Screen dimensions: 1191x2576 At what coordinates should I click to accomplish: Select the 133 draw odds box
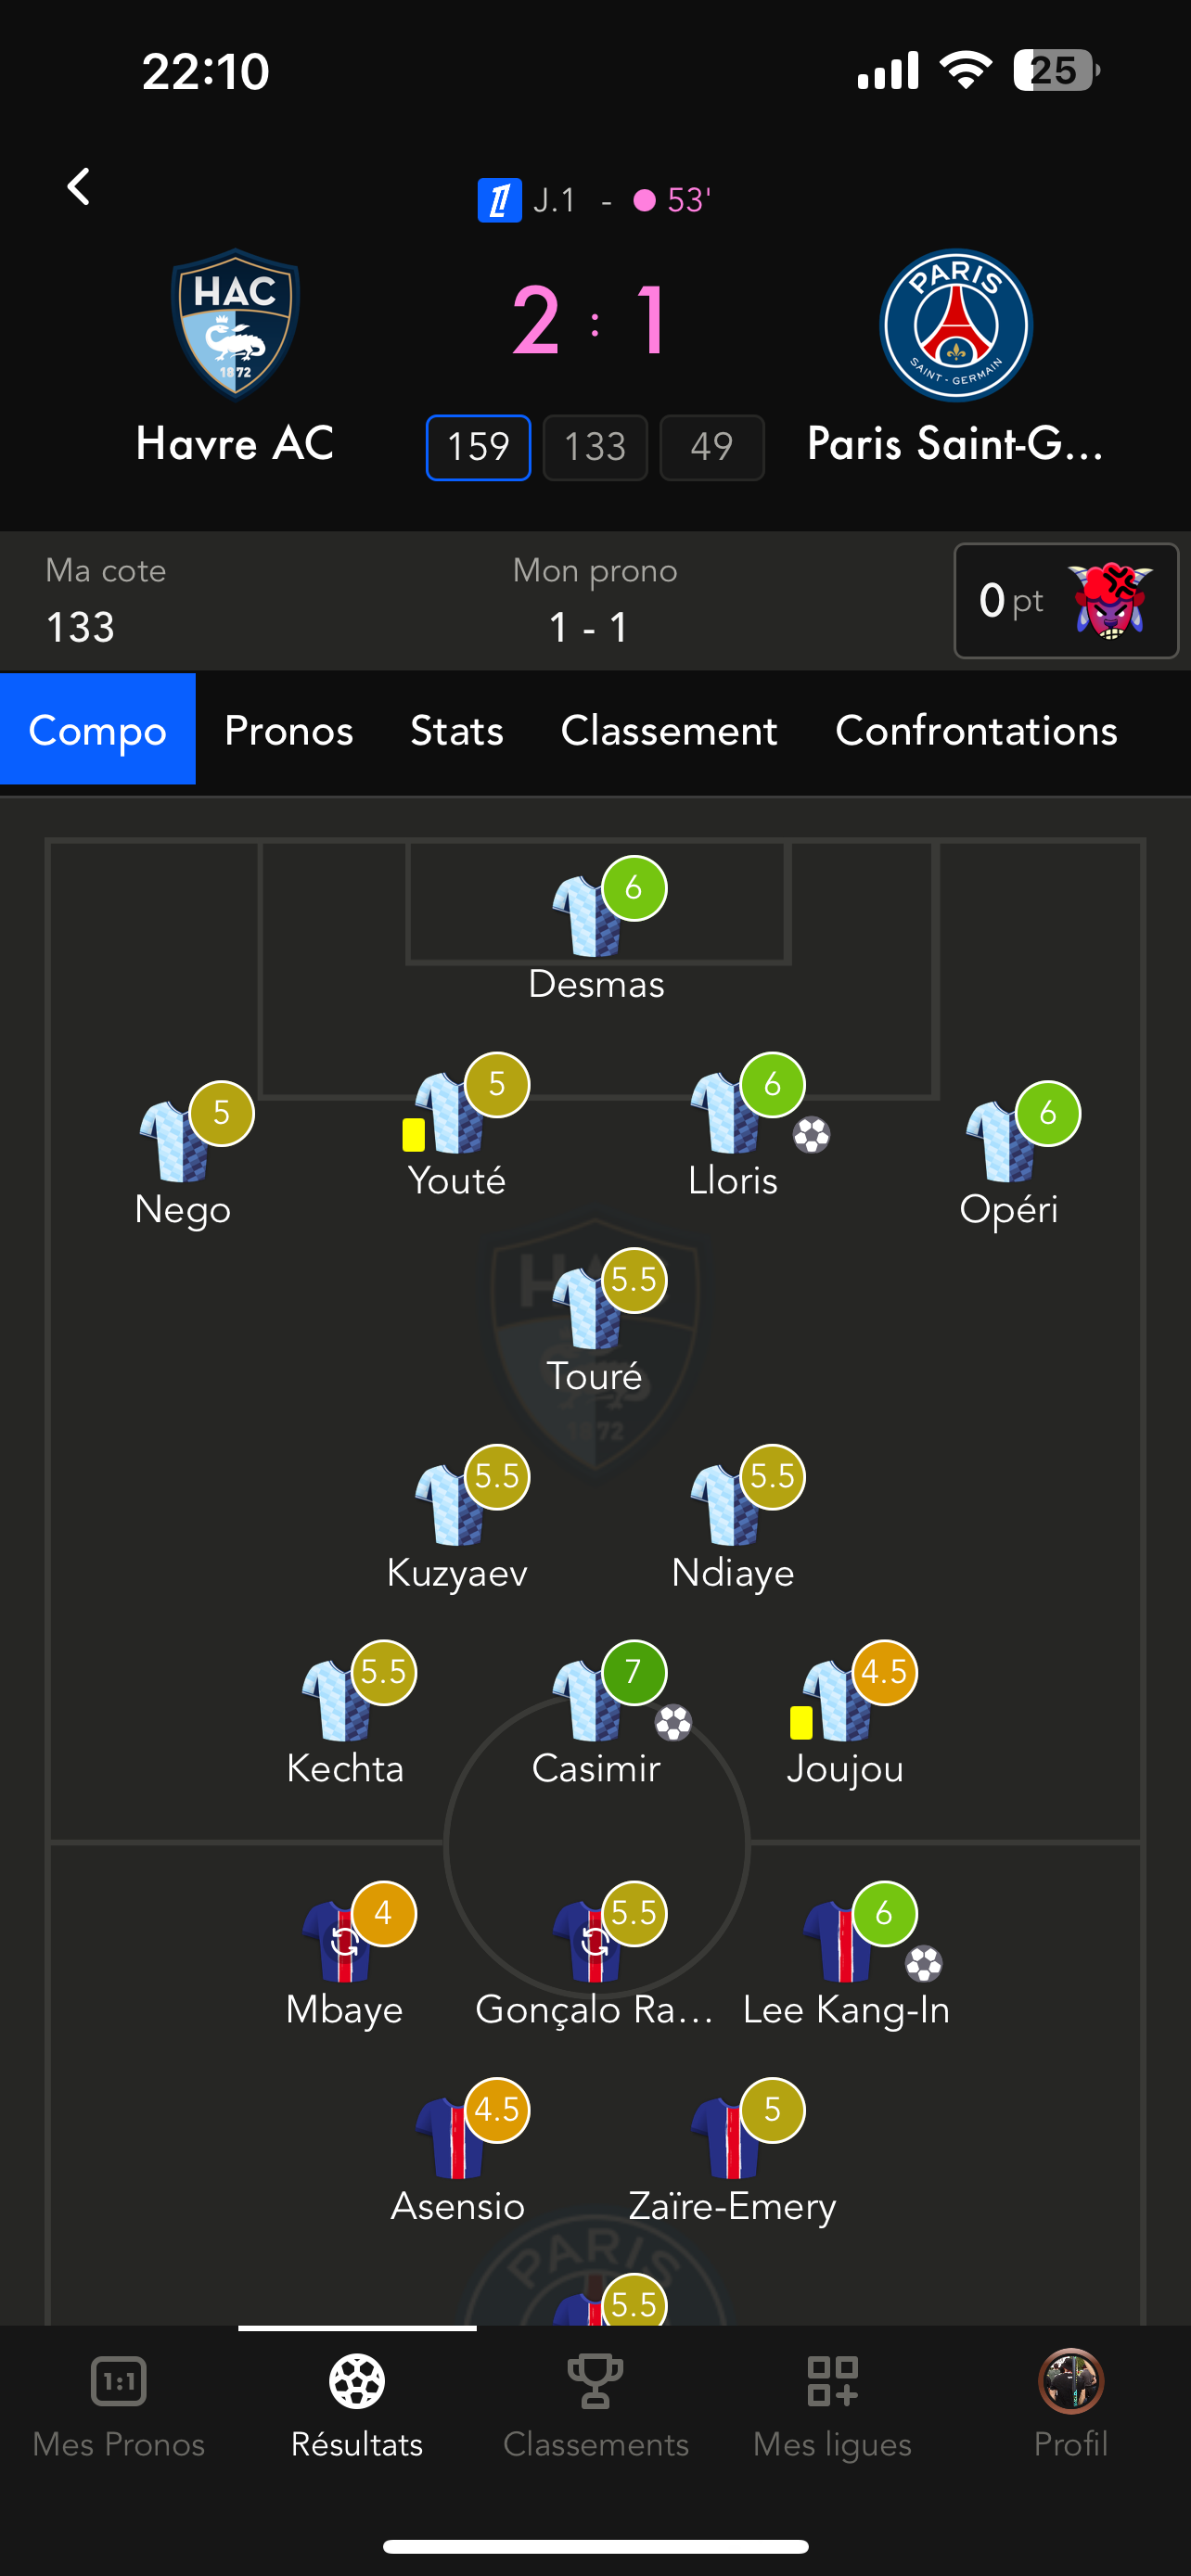(x=595, y=447)
